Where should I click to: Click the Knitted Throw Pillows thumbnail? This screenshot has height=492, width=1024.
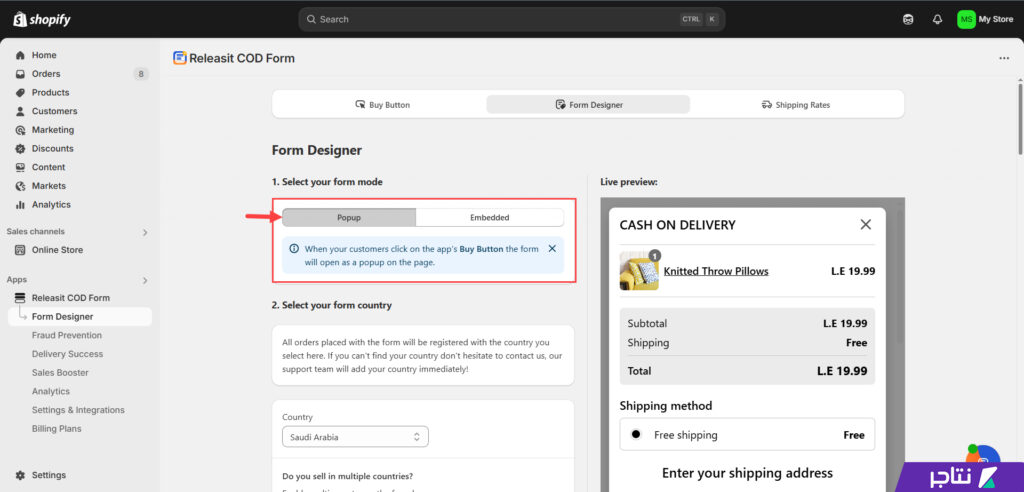[x=639, y=271]
